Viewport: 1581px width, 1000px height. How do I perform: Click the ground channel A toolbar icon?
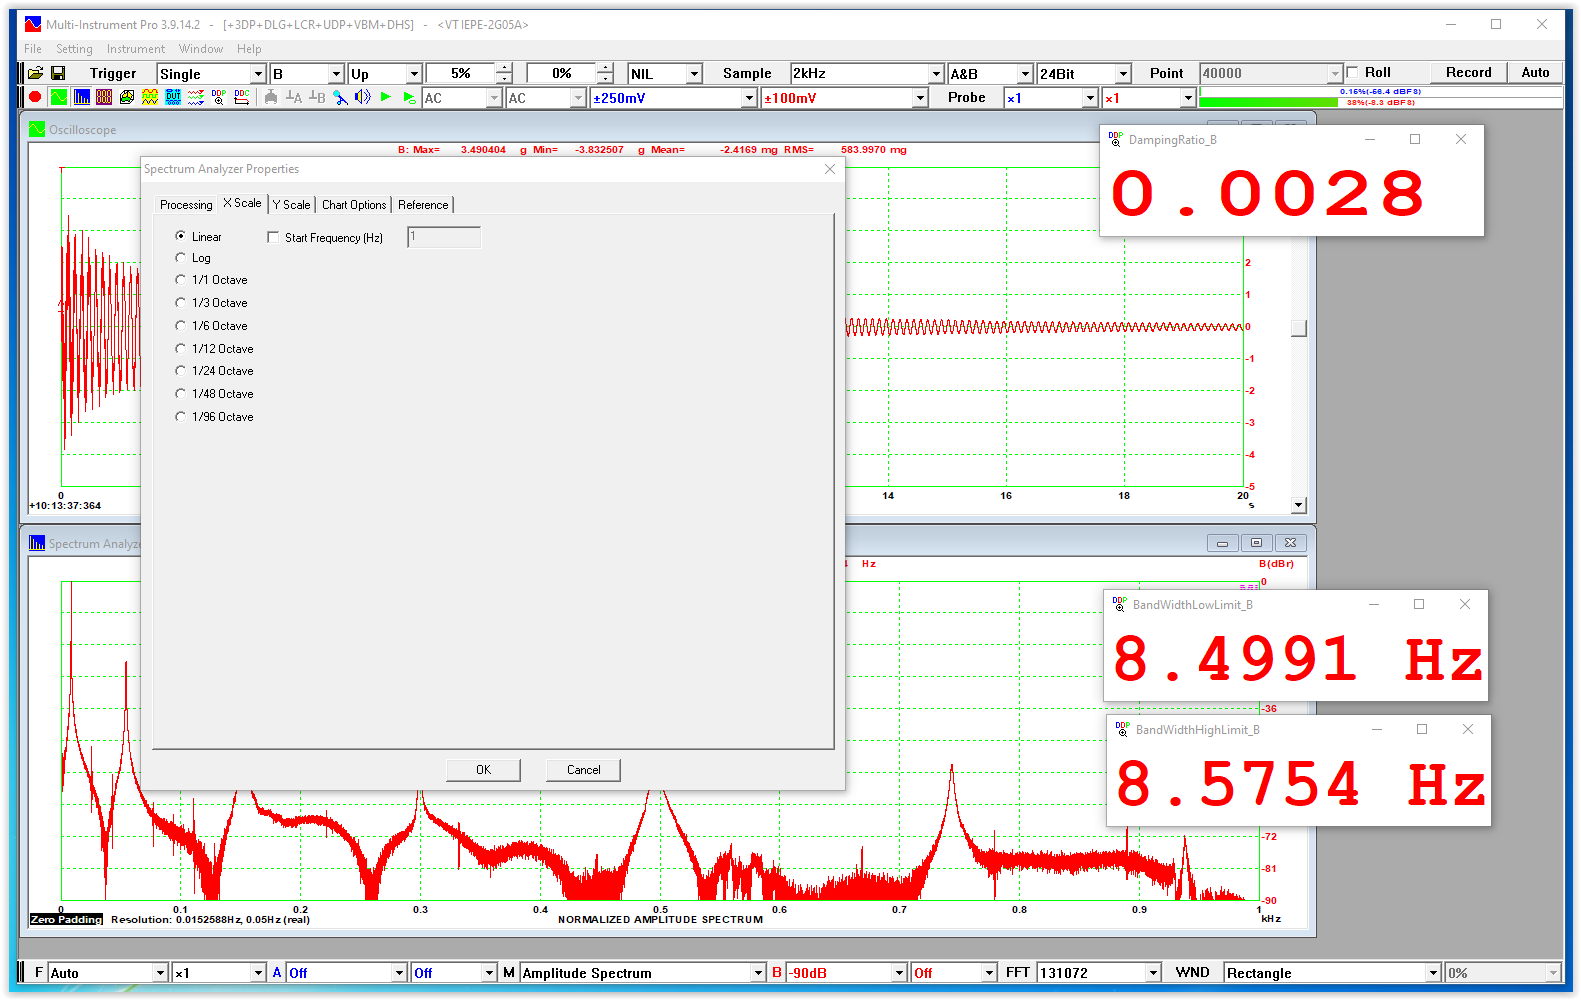(294, 97)
